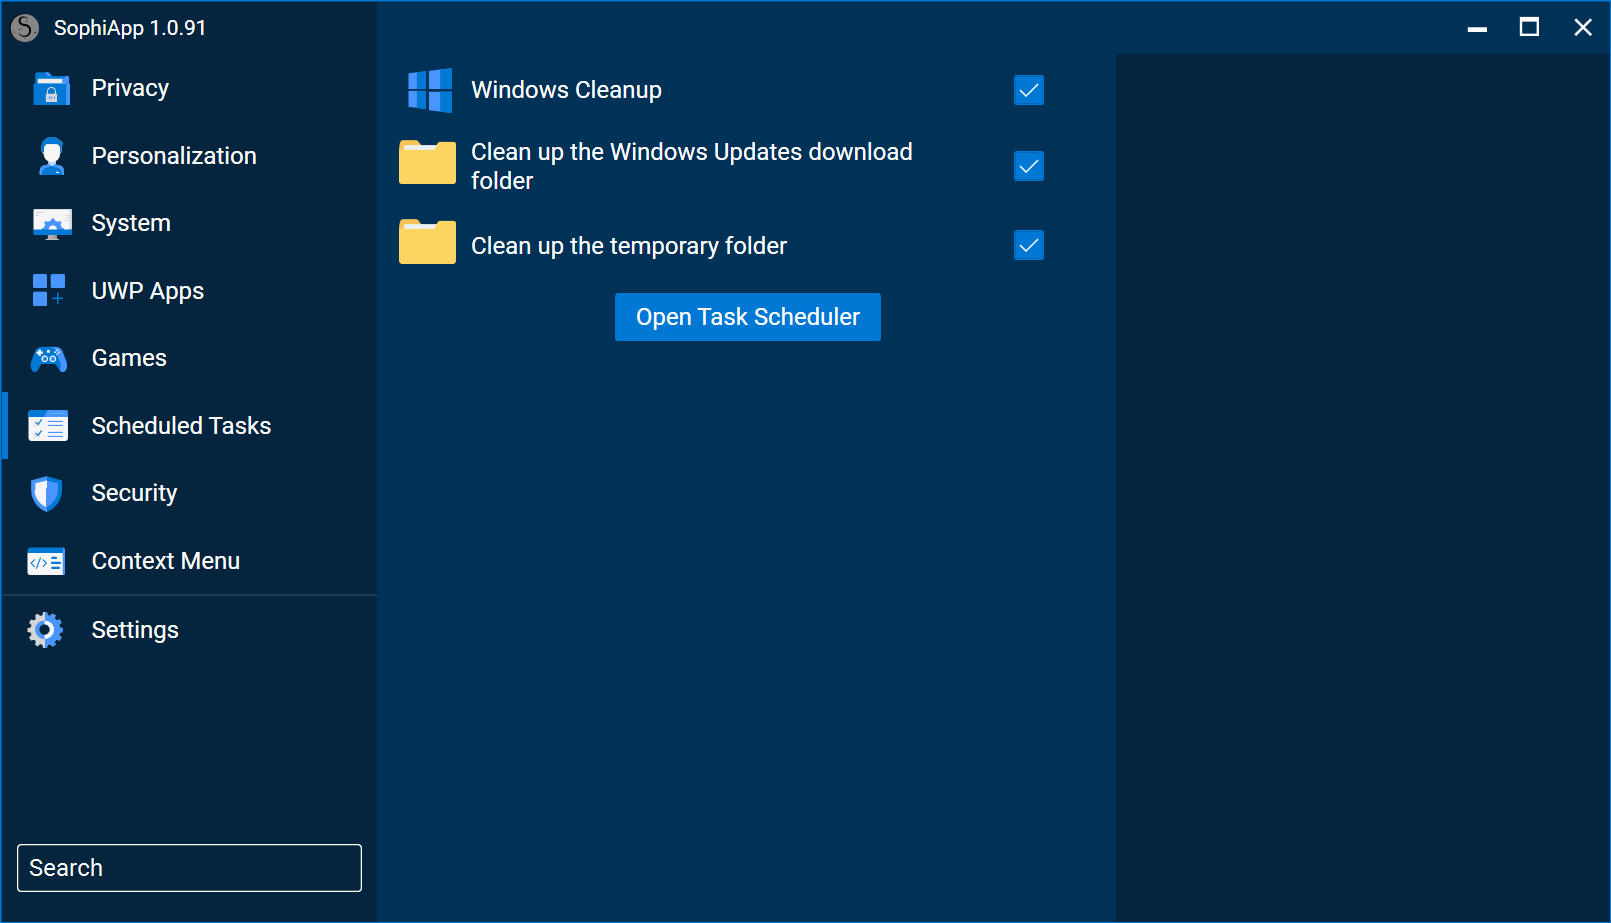Click inside the Search input field
Viewport: 1611px width, 923px height.
click(x=189, y=868)
